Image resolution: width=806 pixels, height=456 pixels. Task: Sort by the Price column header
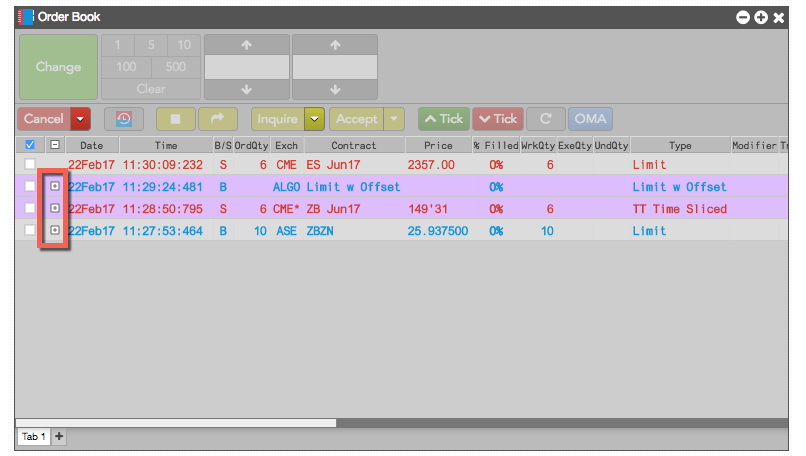(x=438, y=145)
